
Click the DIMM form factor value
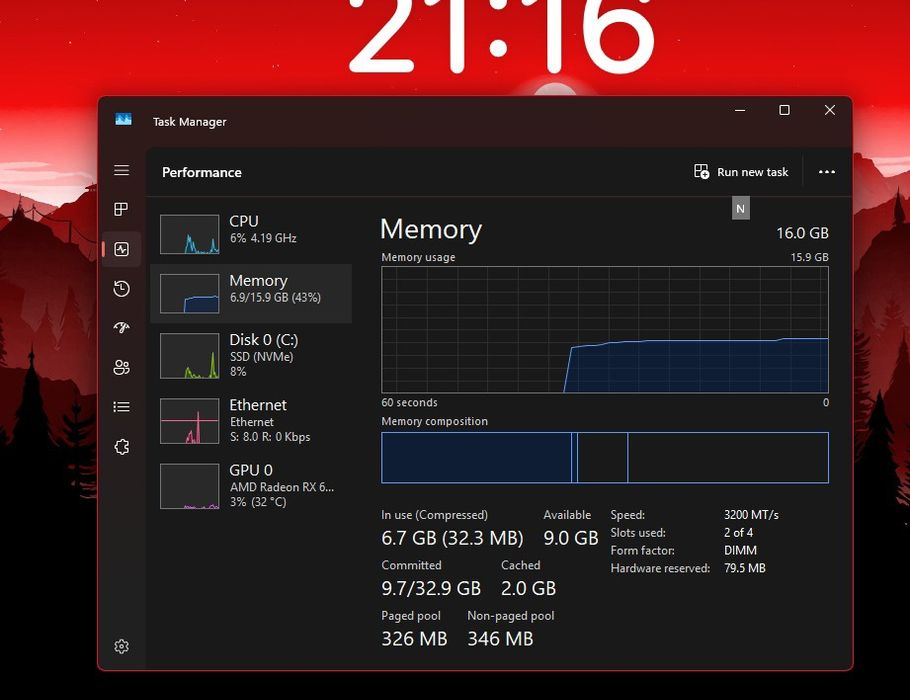click(740, 550)
